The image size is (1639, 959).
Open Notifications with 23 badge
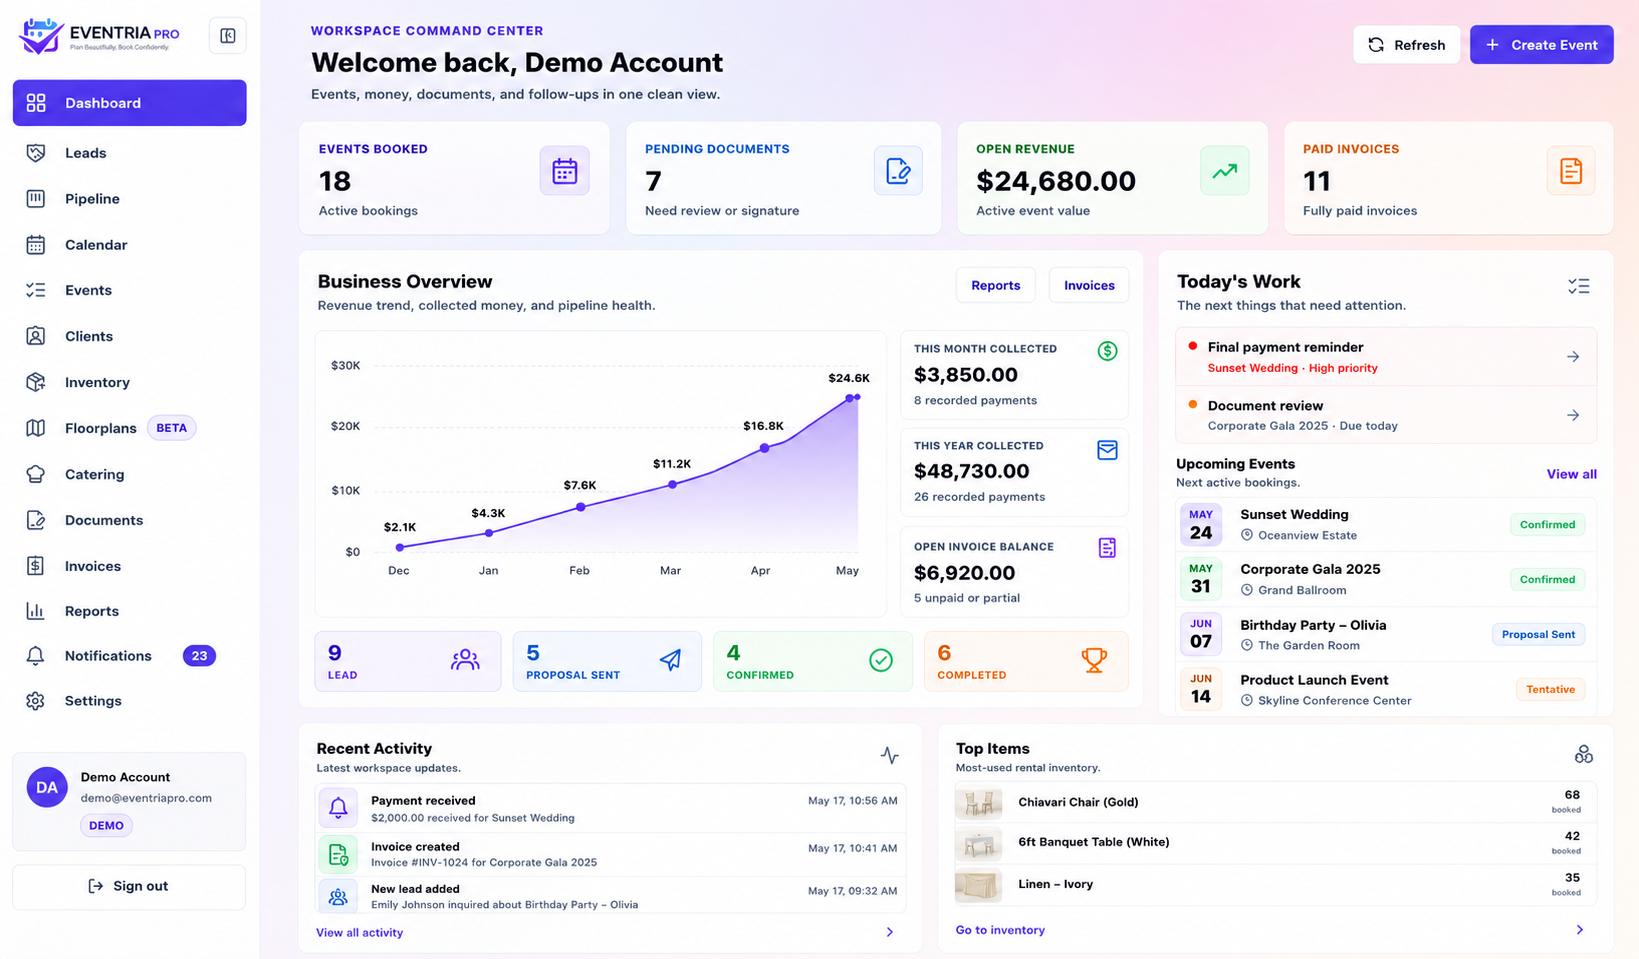(129, 656)
